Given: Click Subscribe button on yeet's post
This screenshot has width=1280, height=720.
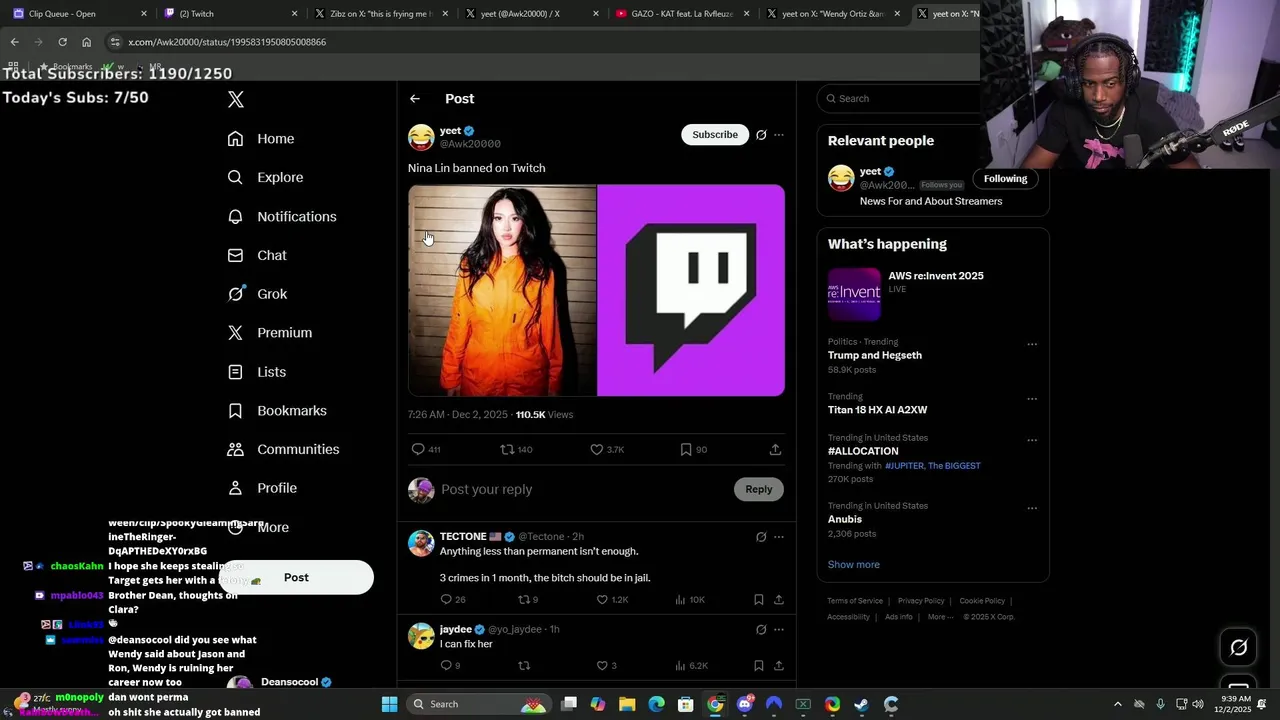Looking at the screenshot, I should coord(715,134).
